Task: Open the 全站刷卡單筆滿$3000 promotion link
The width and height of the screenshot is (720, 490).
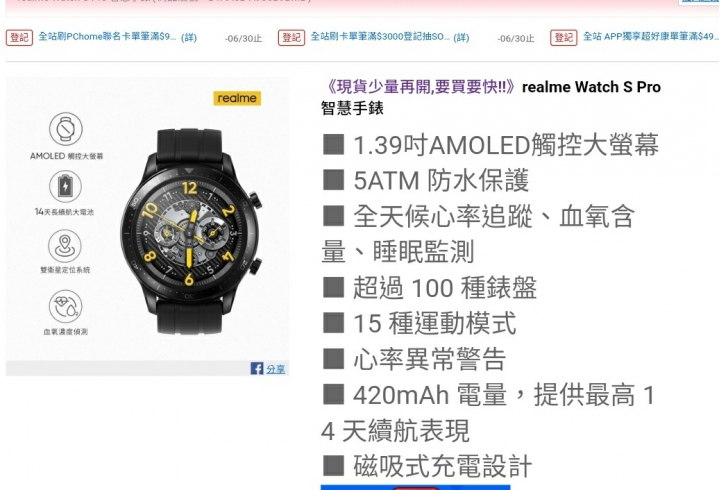Action: tap(380, 37)
